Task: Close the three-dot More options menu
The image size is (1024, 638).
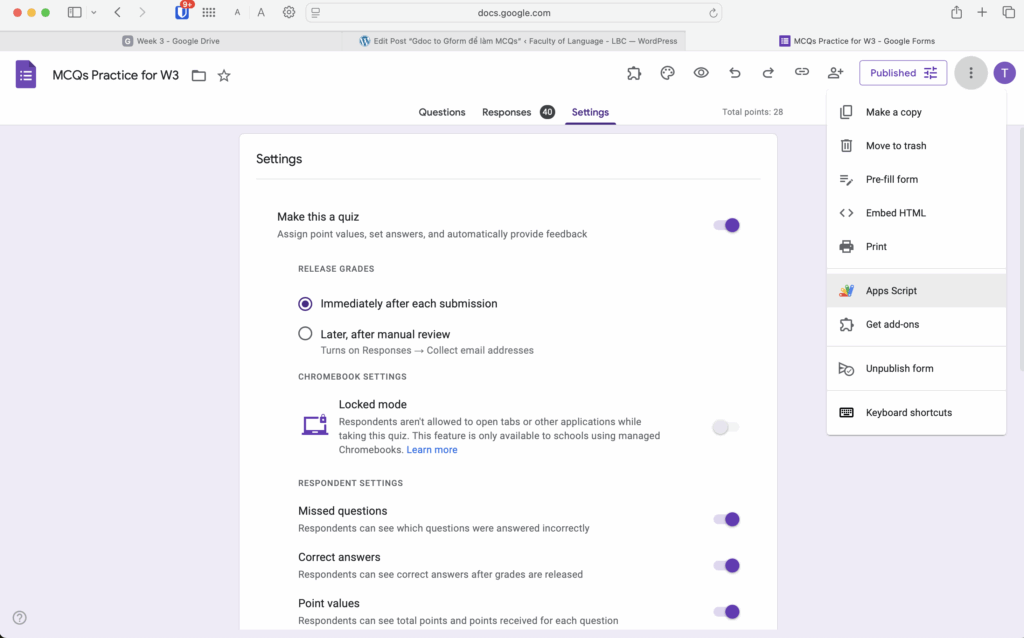Action: click(x=970, y=73)
